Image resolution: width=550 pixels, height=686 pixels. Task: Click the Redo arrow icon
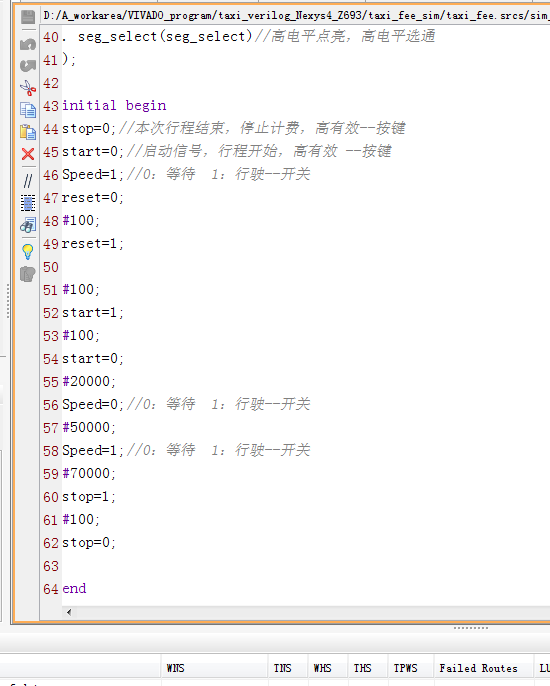(x=28, y=66)
